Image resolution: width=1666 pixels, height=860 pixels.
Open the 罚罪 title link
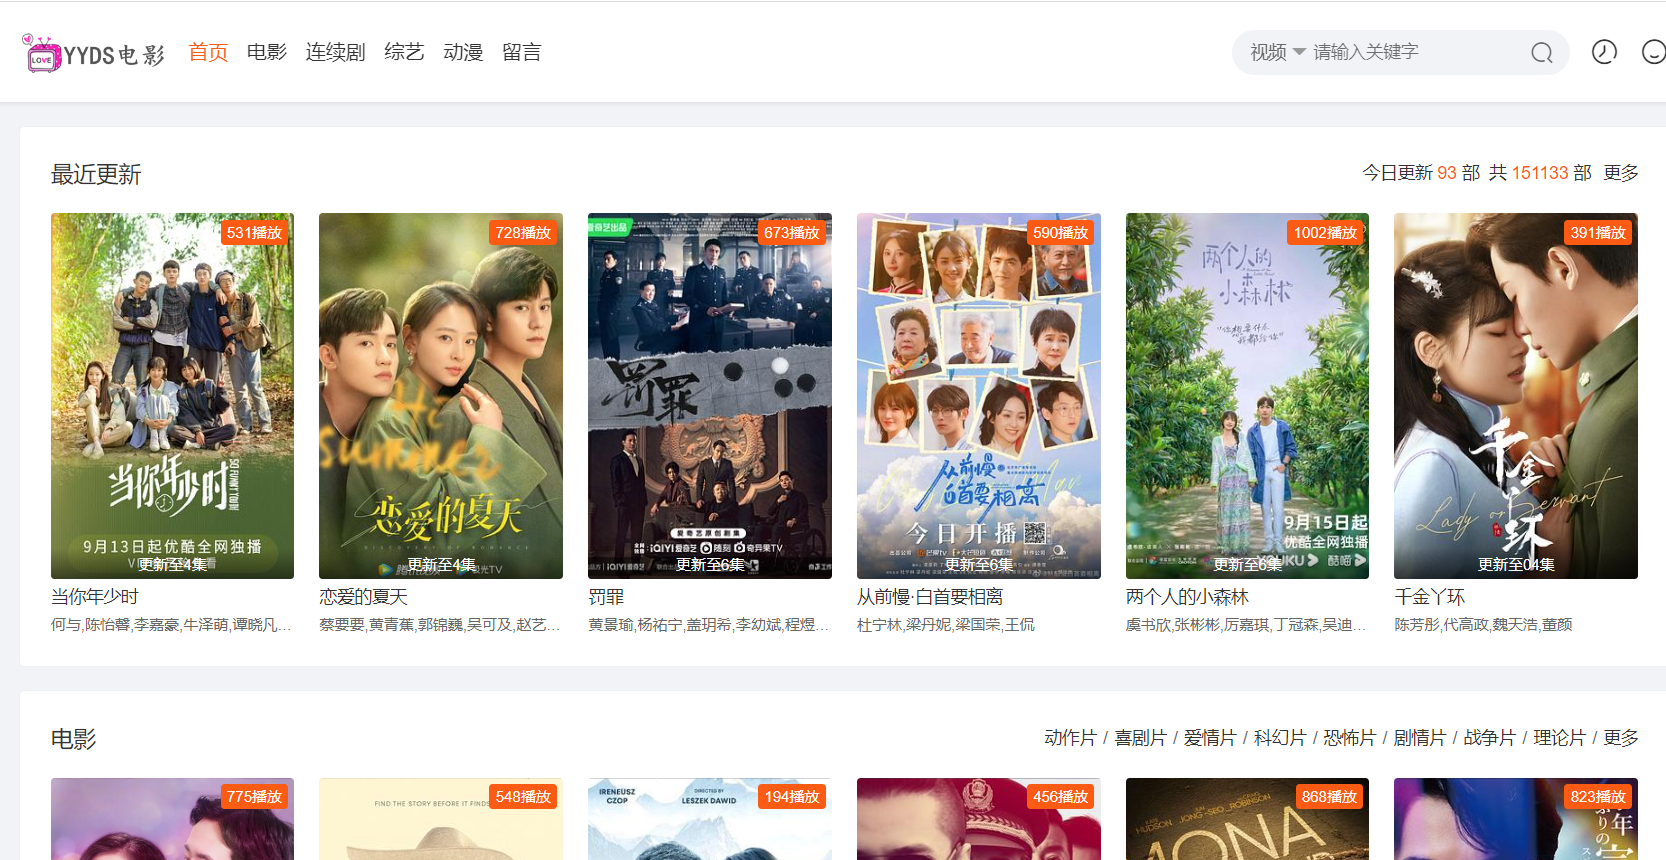click(606, 597)
